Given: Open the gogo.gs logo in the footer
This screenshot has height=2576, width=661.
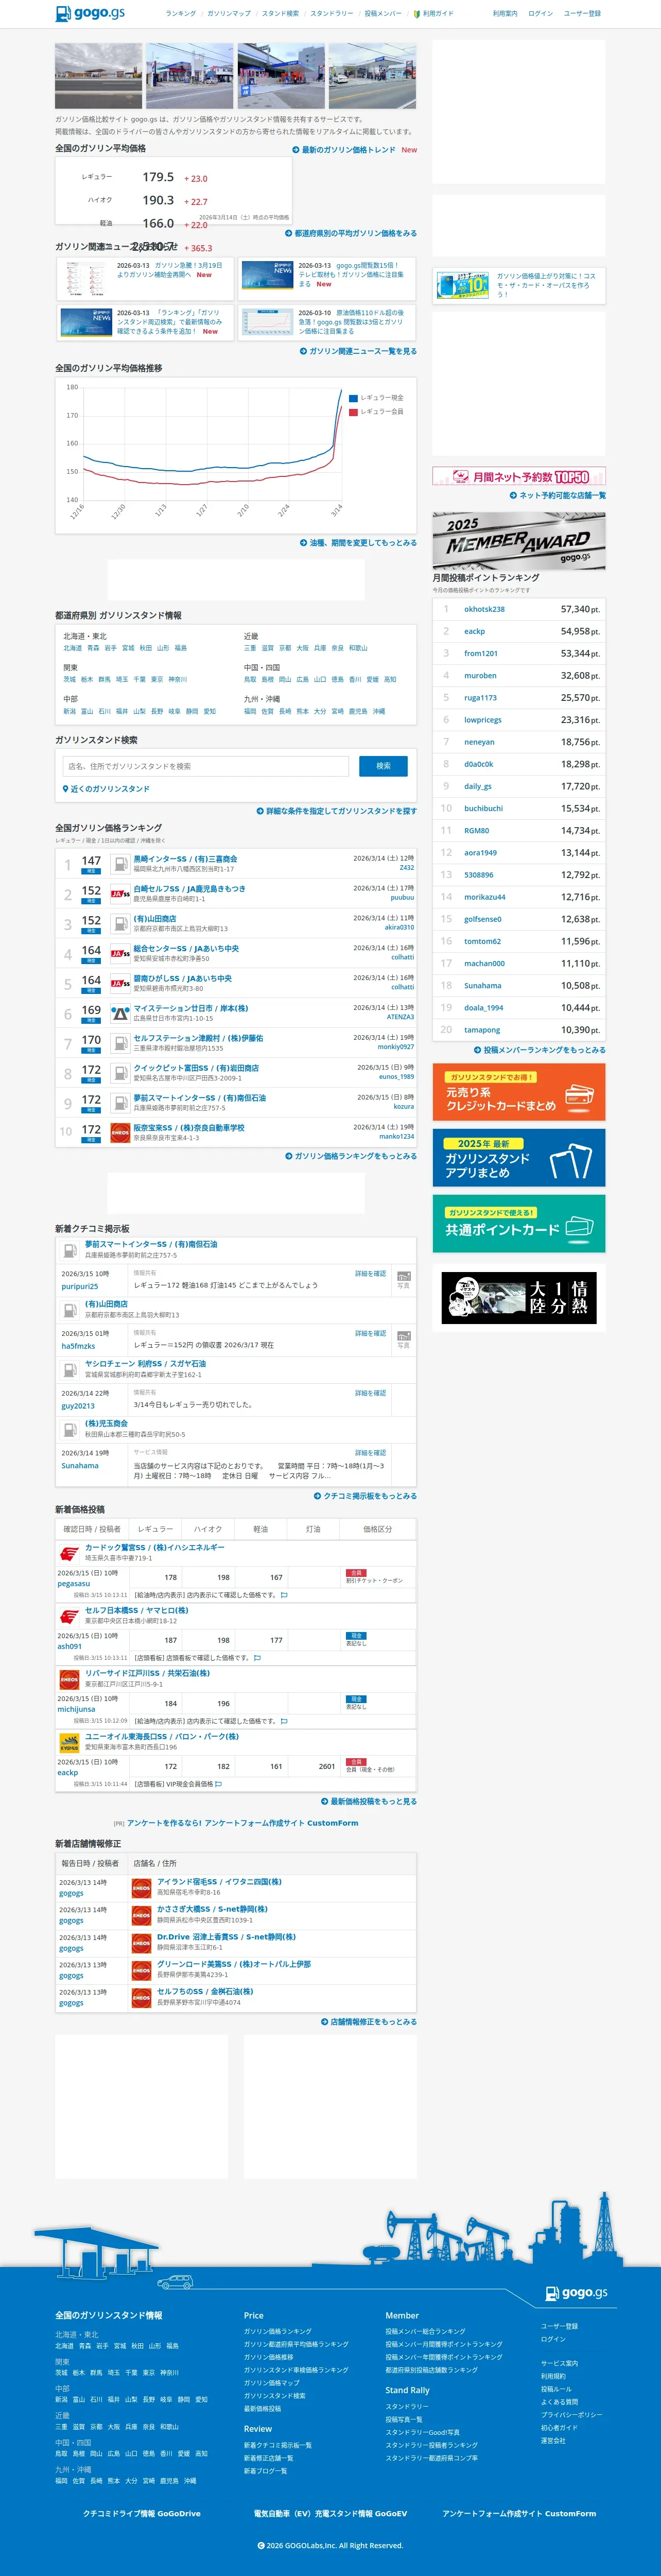Looking at the screenshot, I should click(576, 2293).
